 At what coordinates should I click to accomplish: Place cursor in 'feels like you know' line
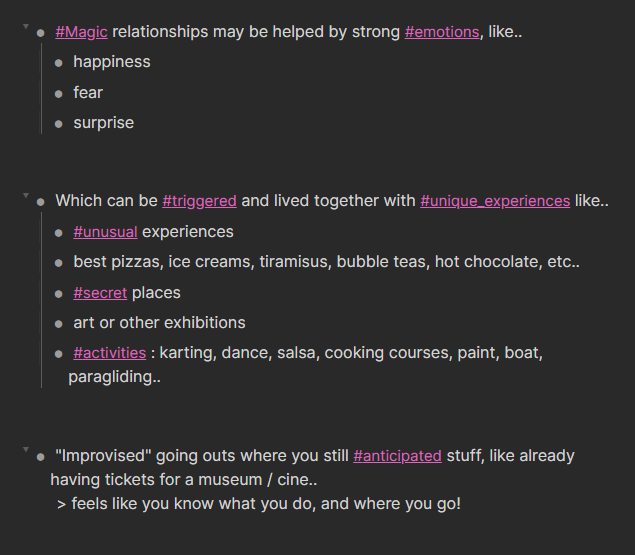point(259,504)
